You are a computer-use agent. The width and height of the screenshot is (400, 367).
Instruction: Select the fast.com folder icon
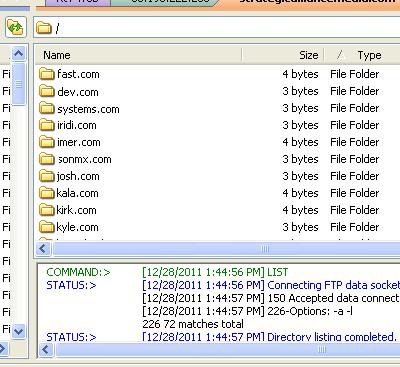47,74
